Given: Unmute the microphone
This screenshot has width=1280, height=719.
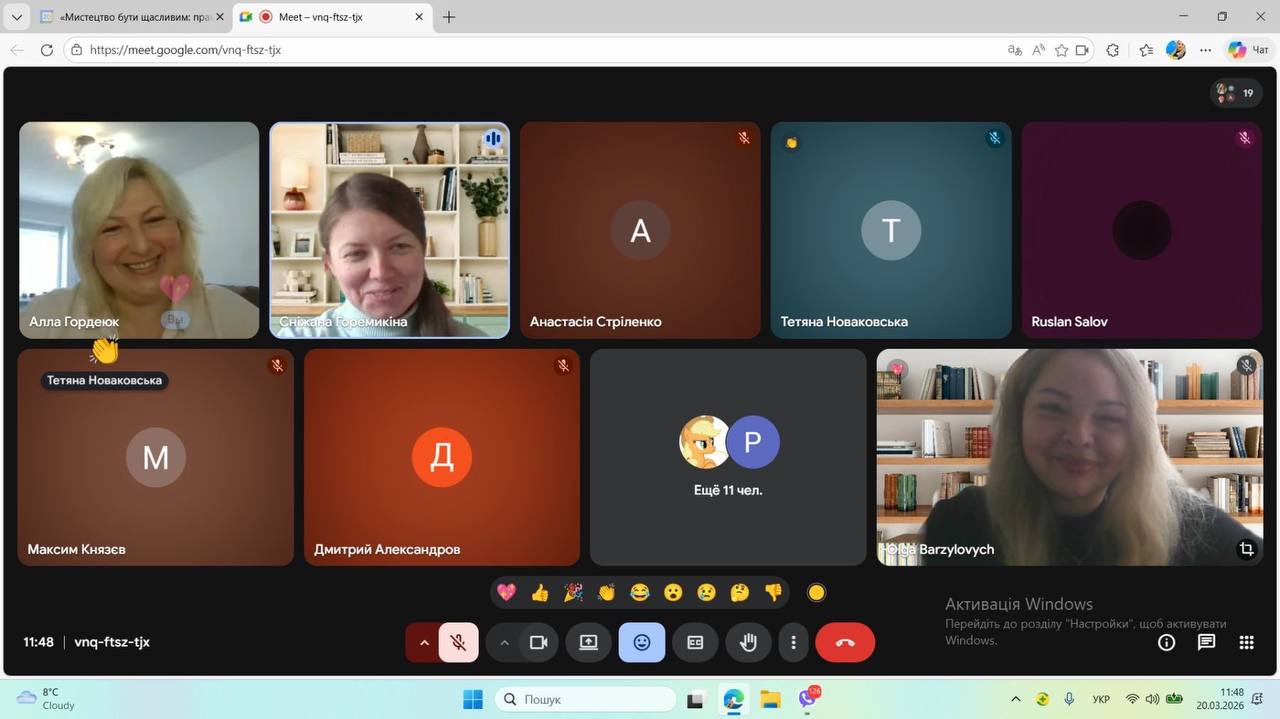Looking at the screenshot, I should click(x=459, y=643).
